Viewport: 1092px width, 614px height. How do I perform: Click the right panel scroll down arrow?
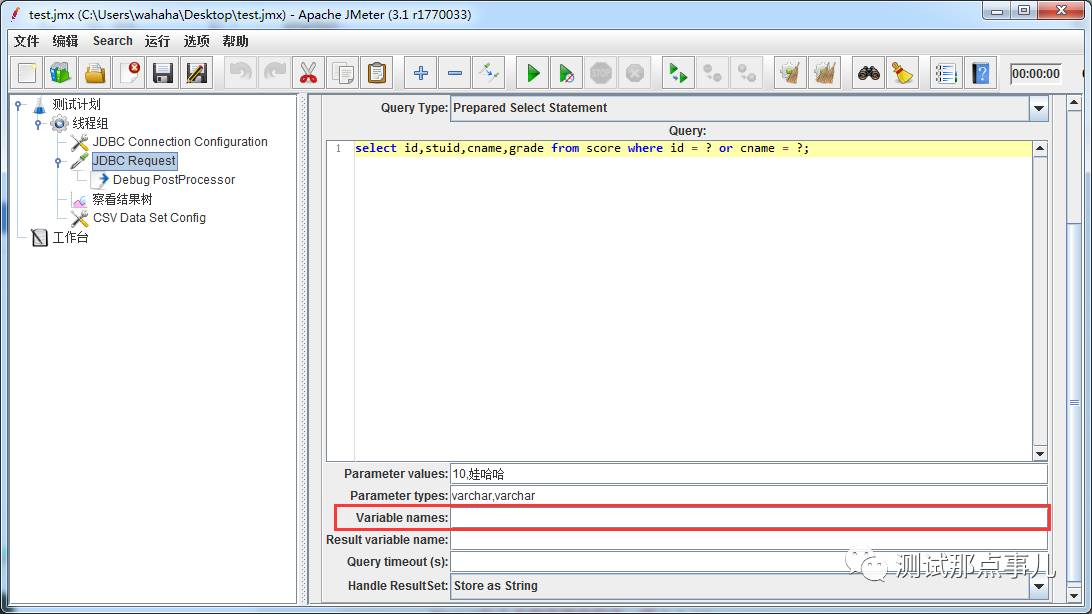pyautogui.click(x=1074, y=596)
